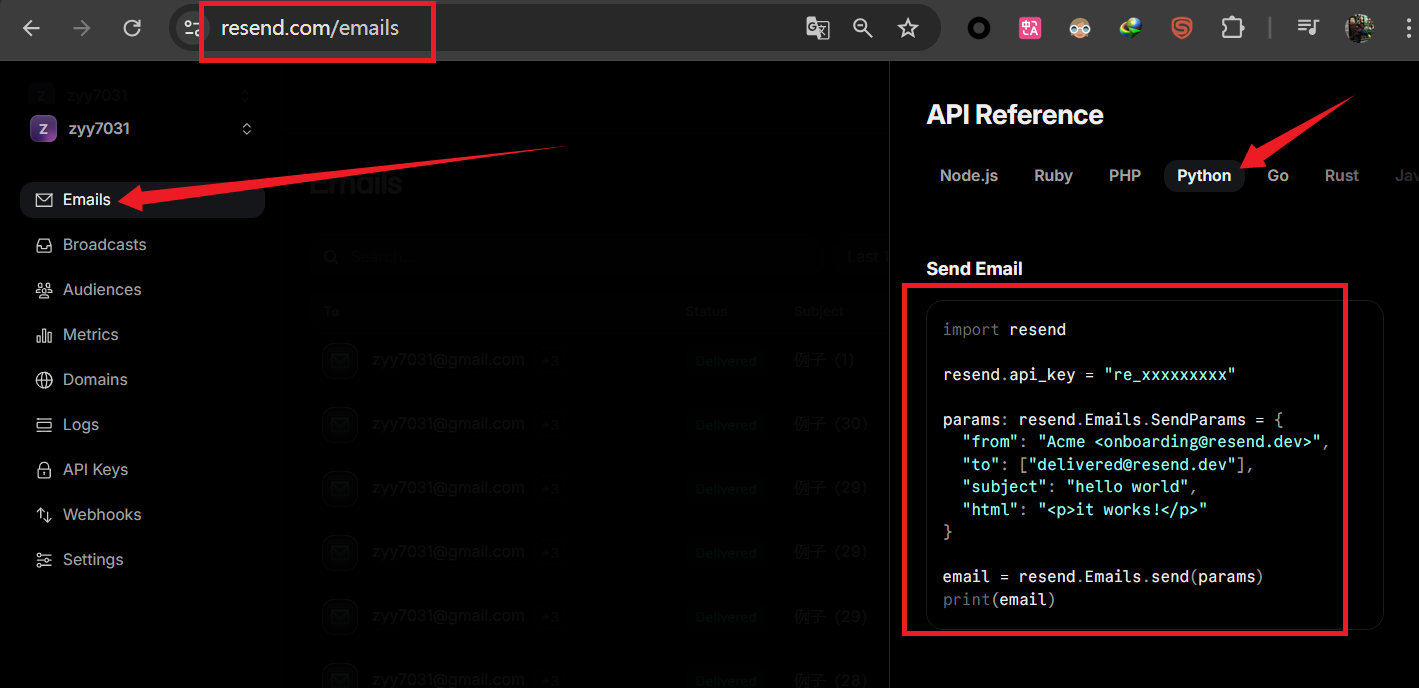Click the API Keys lock icon
The height and width of the screenshot is (688, 1419).
44,470
